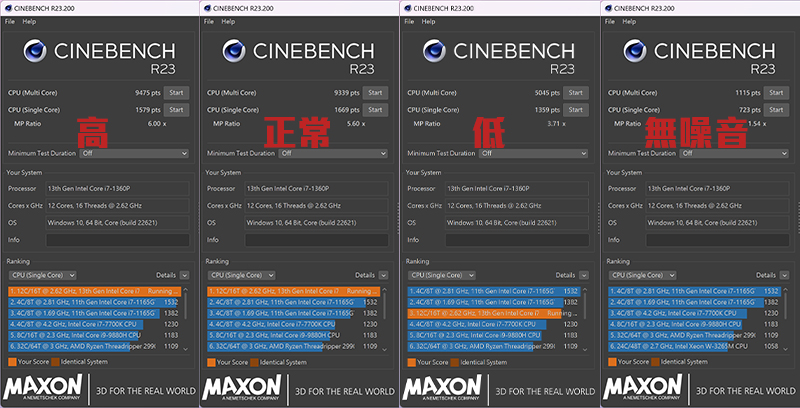Click Processor field in 5045 pts window
Image resolution: width=800 pixels, height=408 pixels.
click(x=517, y=189)
